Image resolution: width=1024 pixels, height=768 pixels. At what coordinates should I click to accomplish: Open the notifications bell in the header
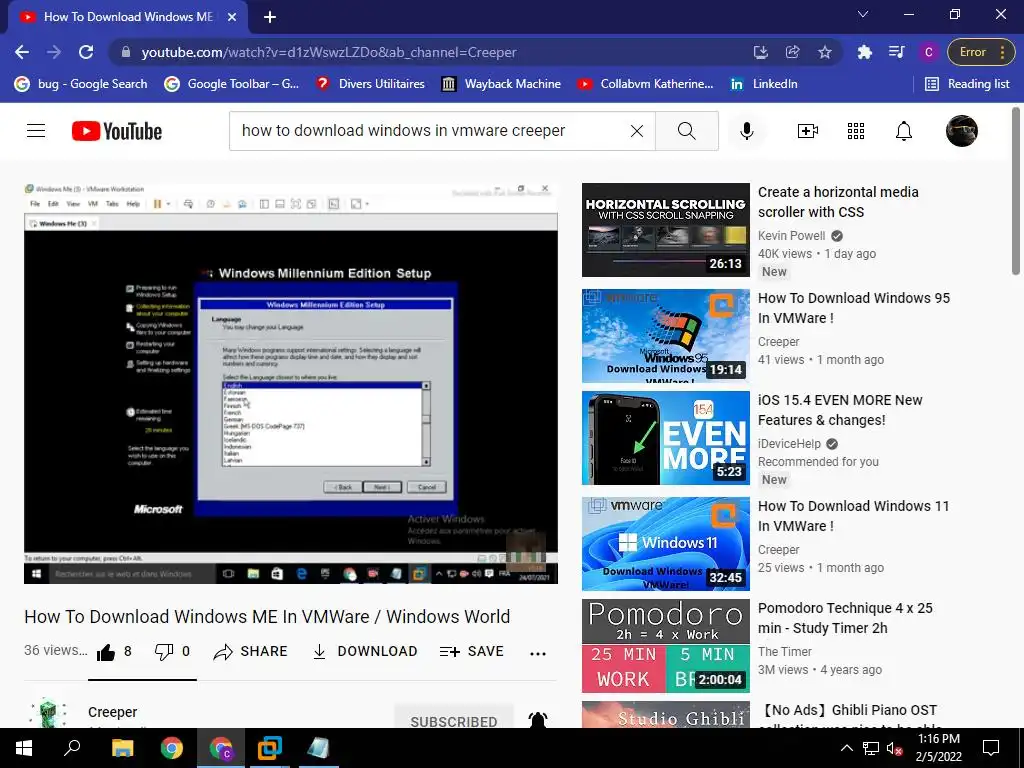[x=904, y=131]
